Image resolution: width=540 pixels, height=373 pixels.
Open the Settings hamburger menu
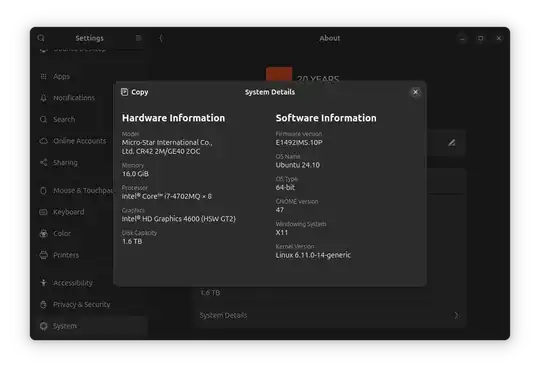pyautogui.click(x=138, y=38)
